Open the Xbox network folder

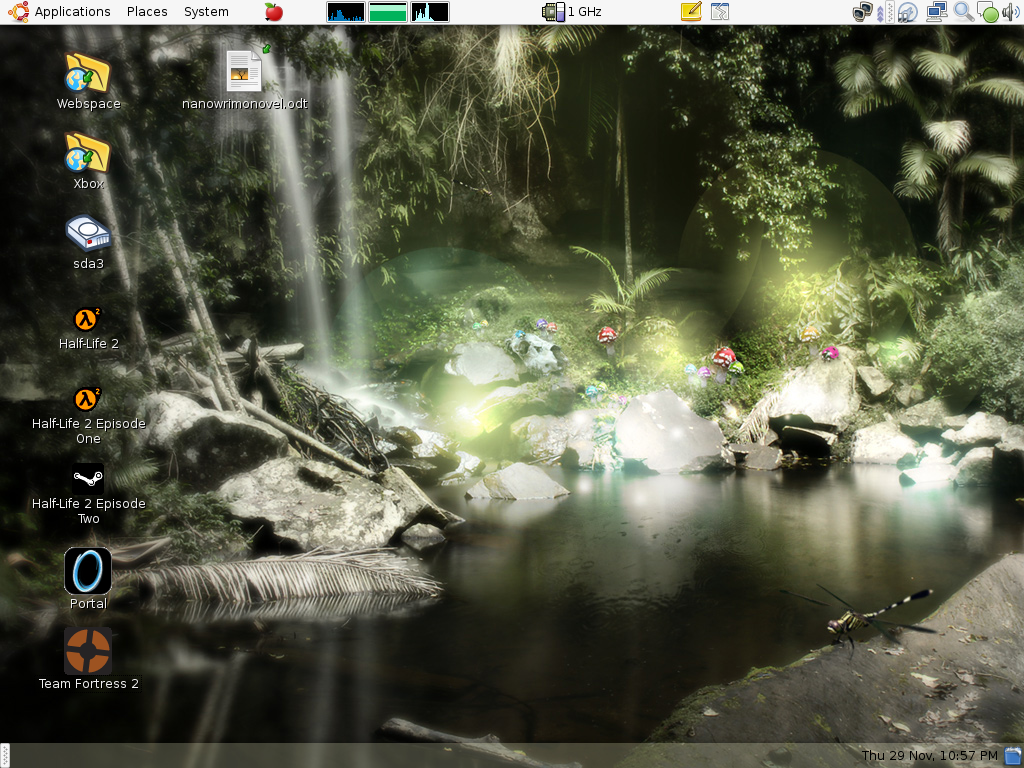click(x=88, y=153)
